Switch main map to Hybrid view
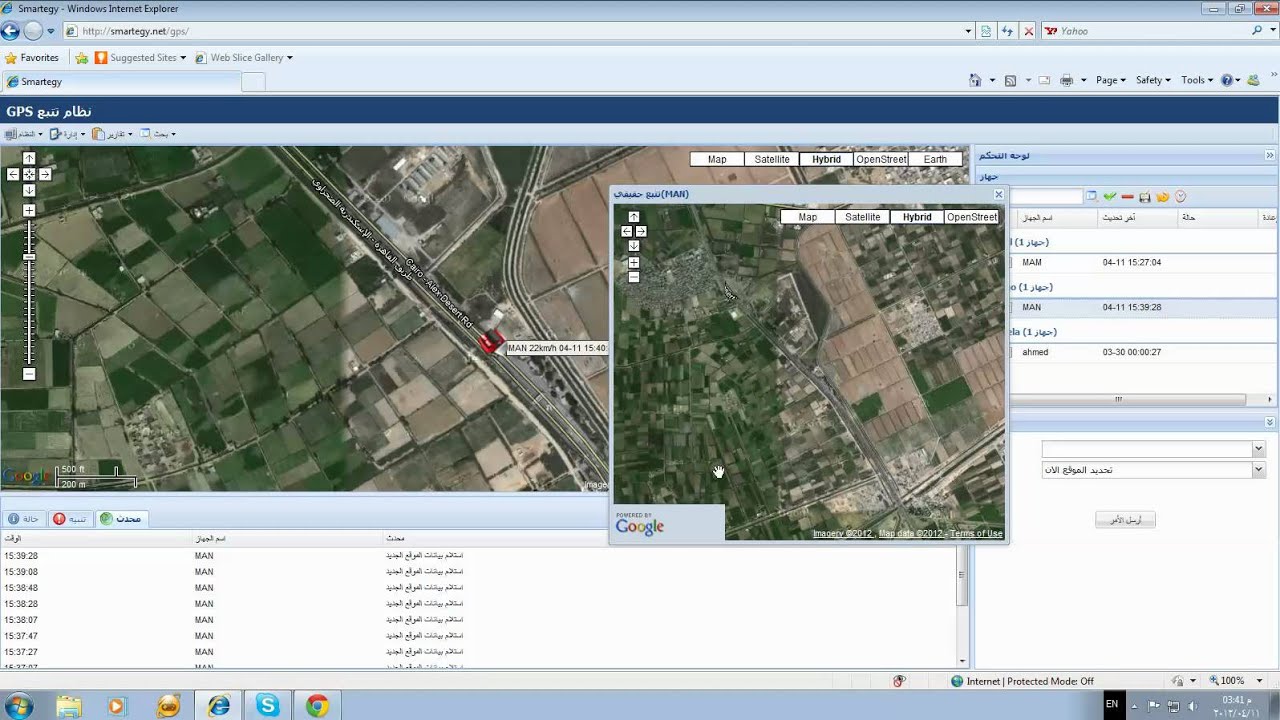This screenshot has width=1280, height=720. click(x=826, y=159)
